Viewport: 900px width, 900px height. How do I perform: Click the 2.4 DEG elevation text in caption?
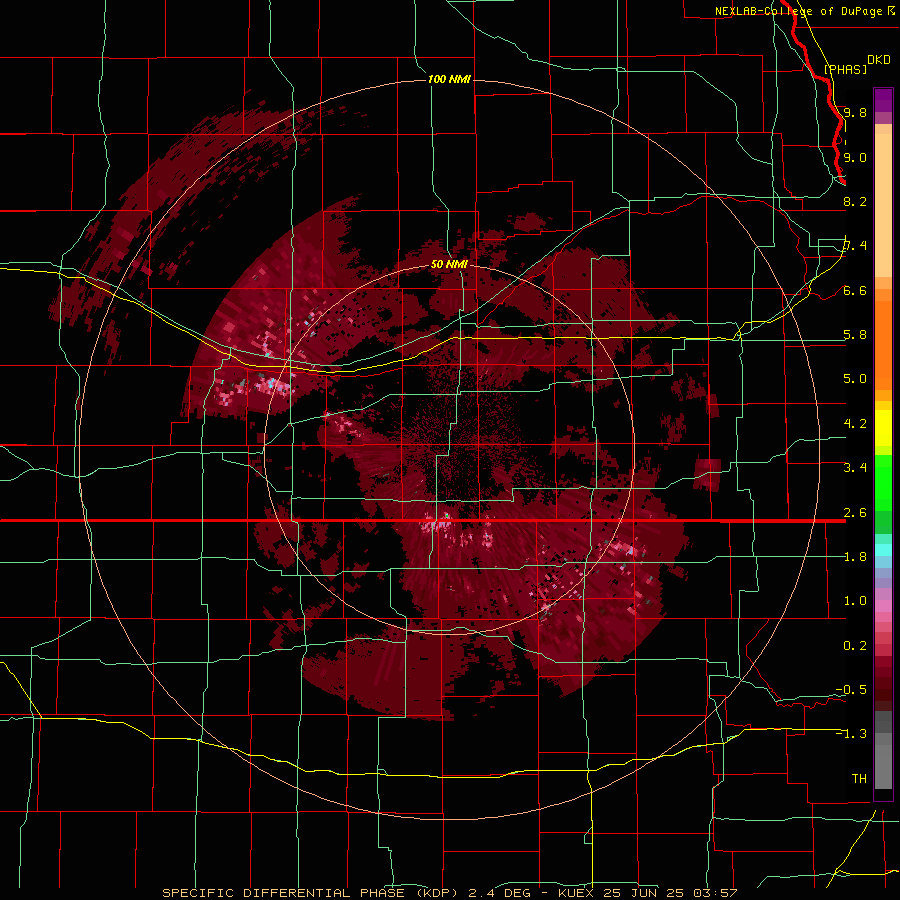click(x=501, y=893)
